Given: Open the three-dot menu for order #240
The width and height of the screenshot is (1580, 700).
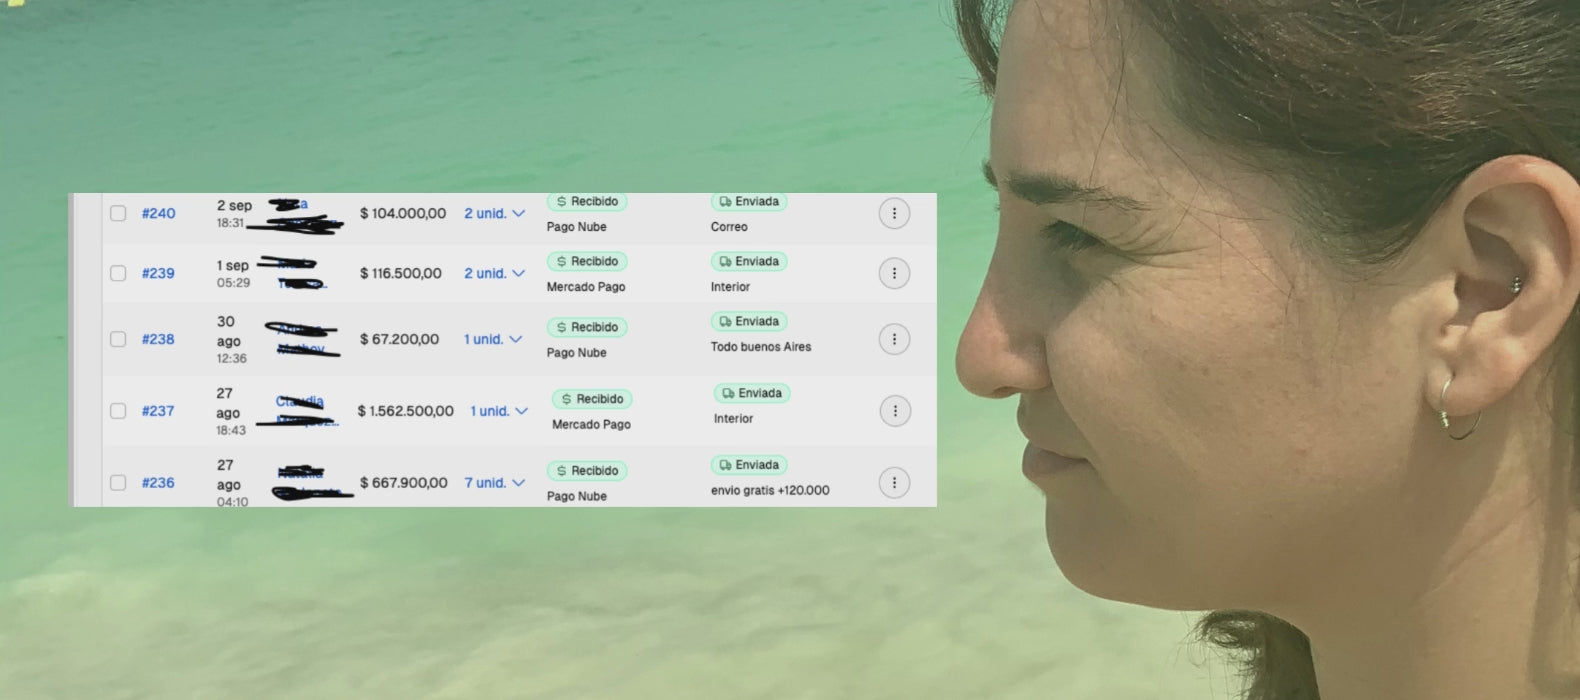Looking at the screenshot, I should tap(894, 213).
